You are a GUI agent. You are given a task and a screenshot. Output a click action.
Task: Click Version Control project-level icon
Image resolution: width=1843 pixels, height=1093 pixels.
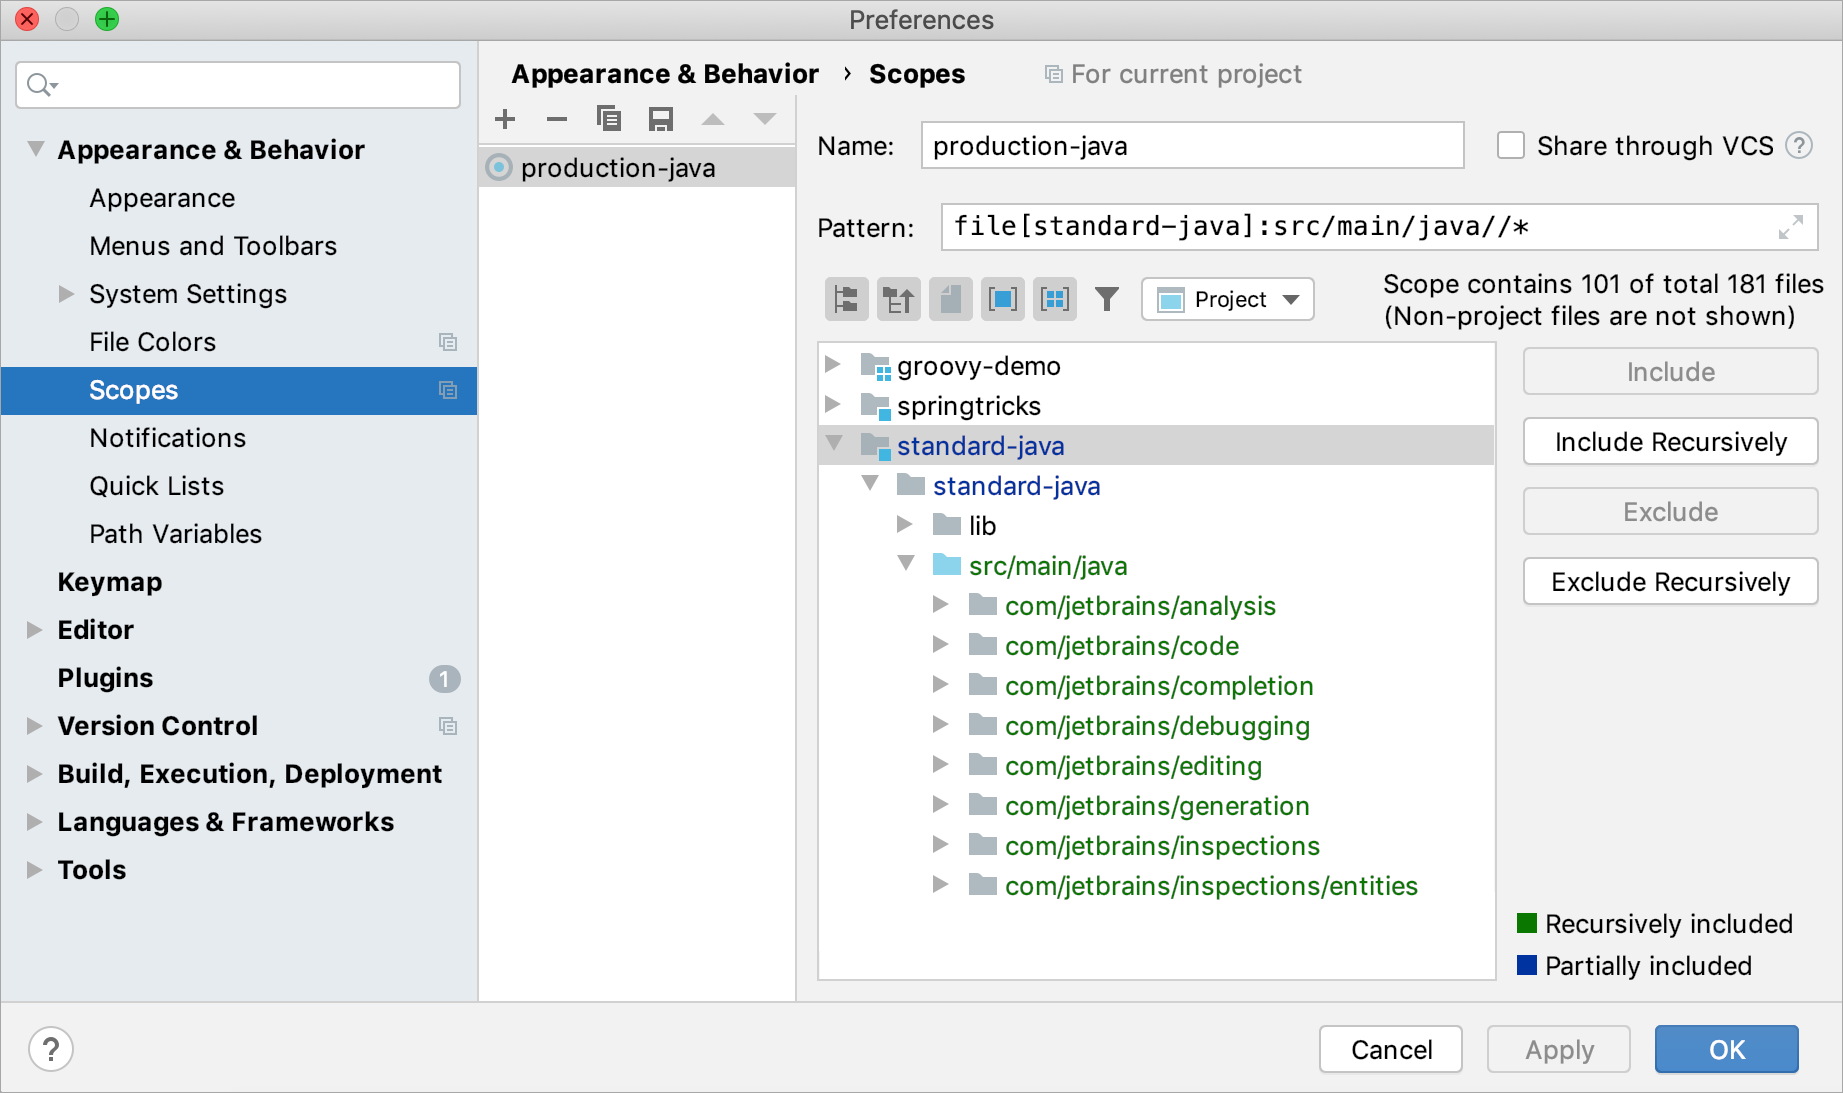coord(448,726)
